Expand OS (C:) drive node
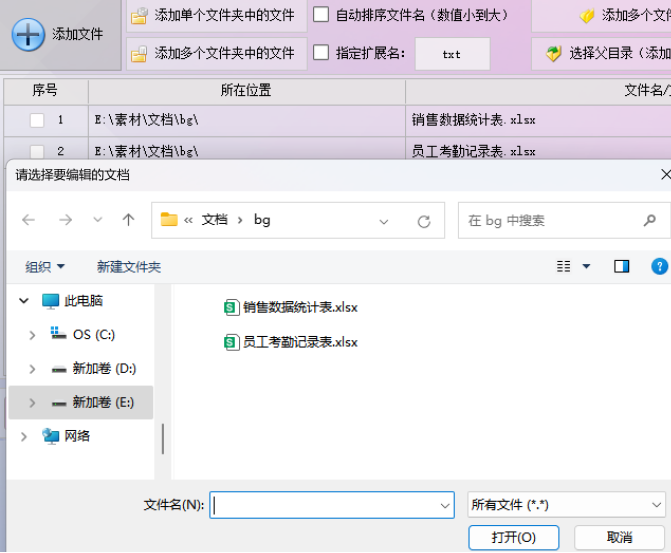Image resolution: width=671 pixels, height=553 pixels. coord(32,335)
